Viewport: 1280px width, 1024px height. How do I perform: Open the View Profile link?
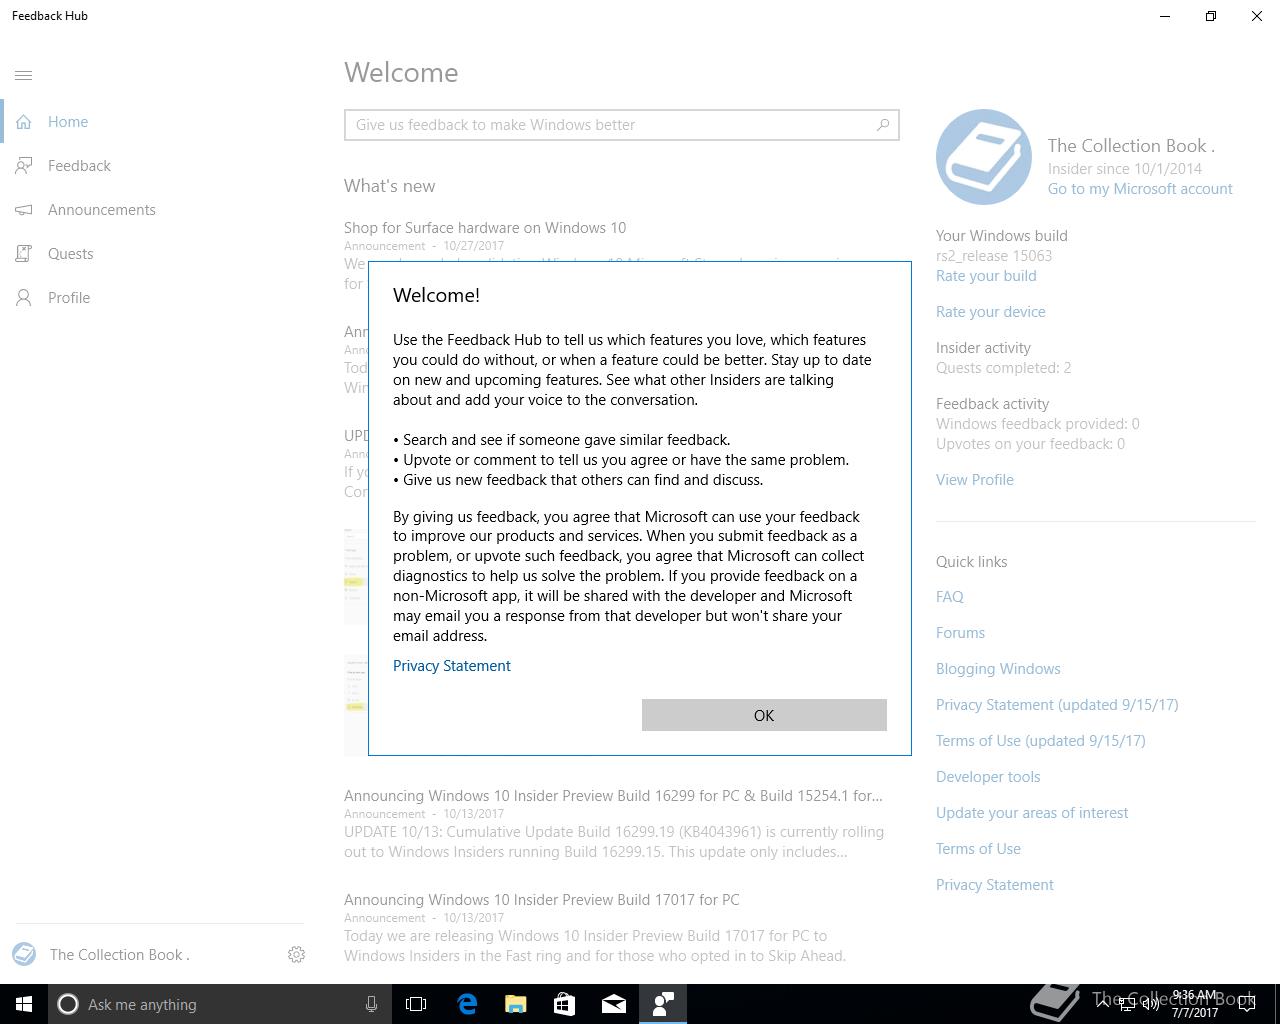tap(975, 480)
